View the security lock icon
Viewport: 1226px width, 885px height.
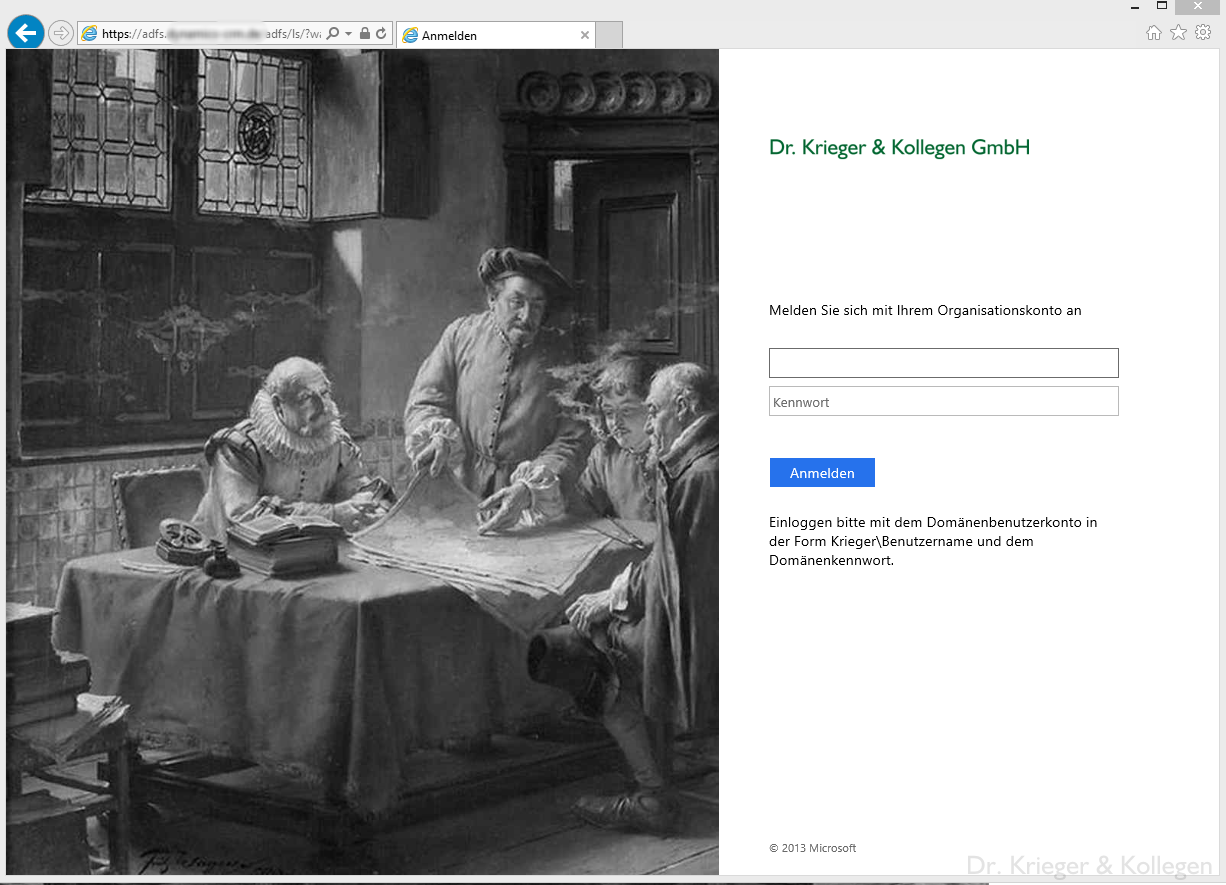tap(365, 34)
